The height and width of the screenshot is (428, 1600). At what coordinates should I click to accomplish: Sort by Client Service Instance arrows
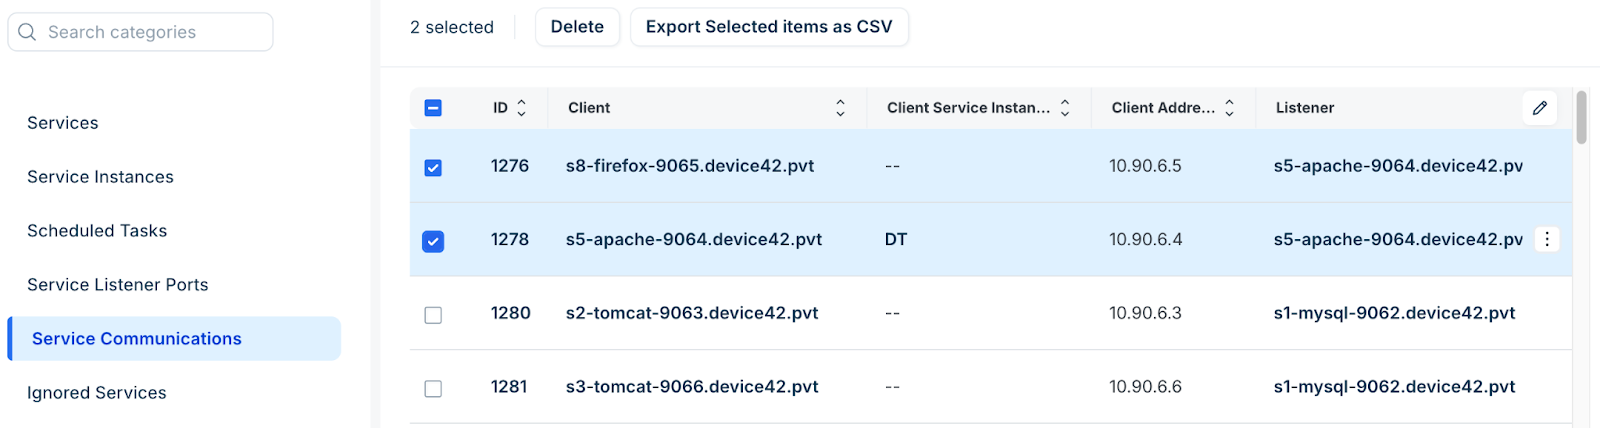click(x=1065, y=108)
